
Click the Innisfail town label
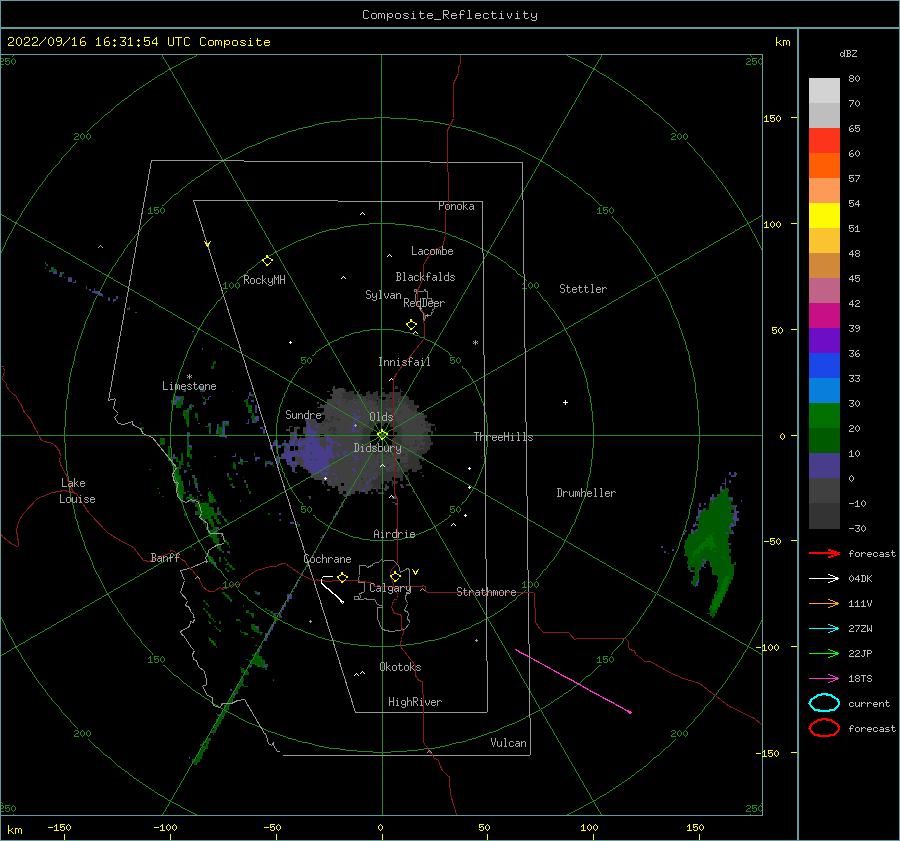tap(404, 362)
